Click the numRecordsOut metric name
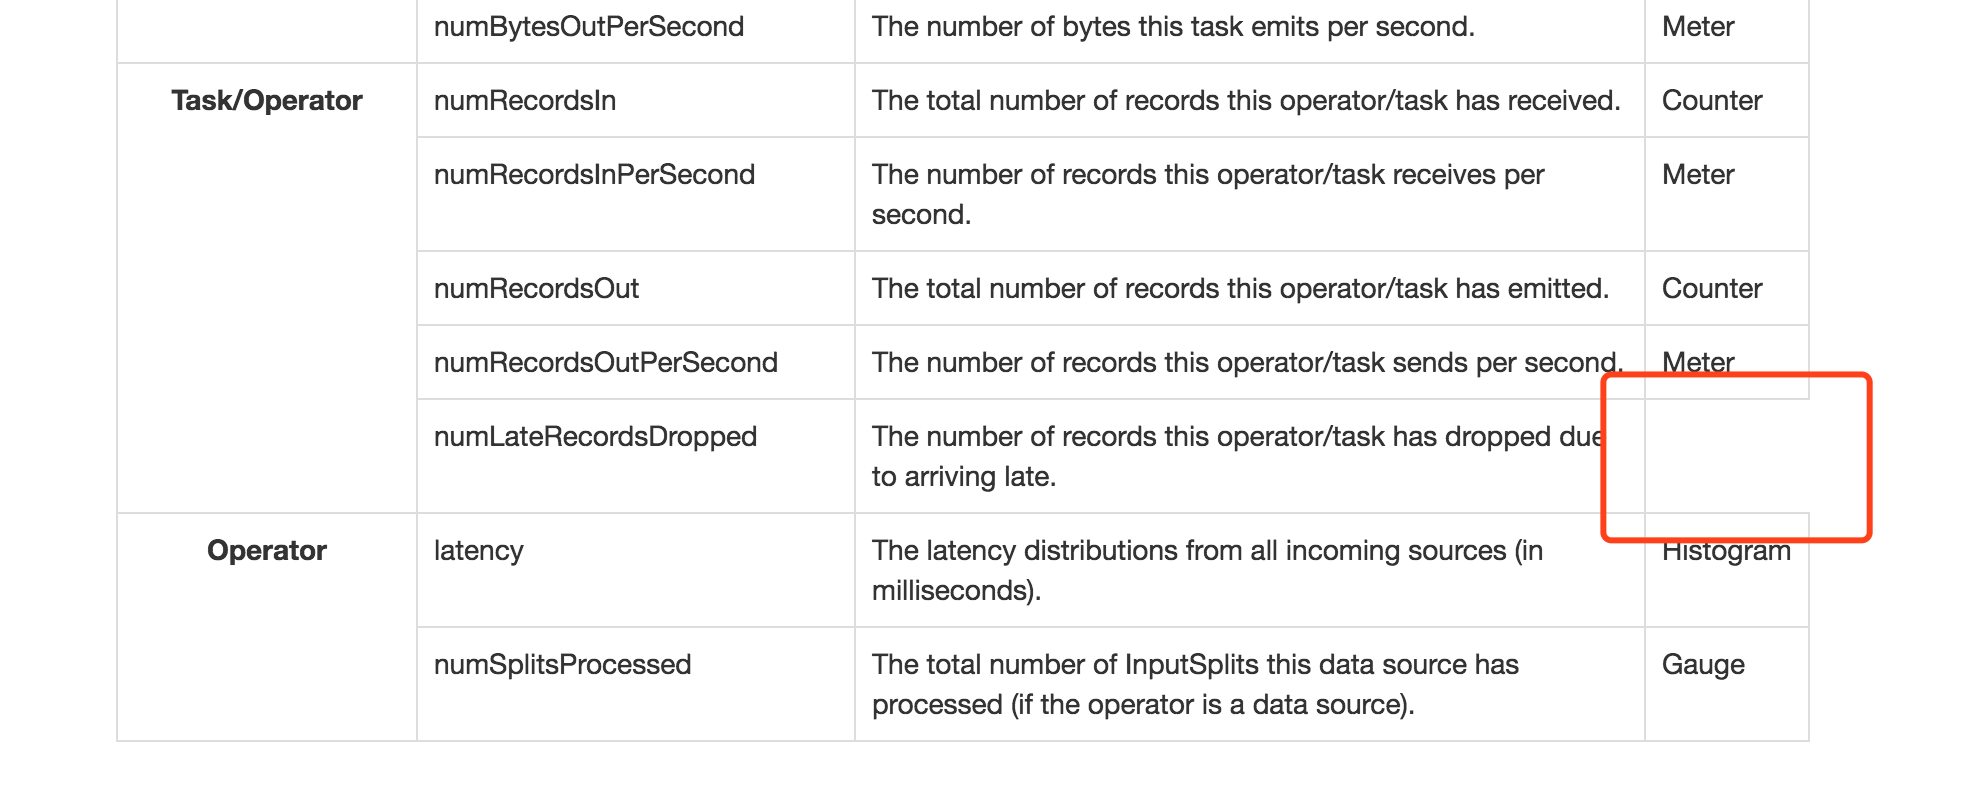This screenshot has width=1964, height=788. pyautogui.click(x=536, y=289)
